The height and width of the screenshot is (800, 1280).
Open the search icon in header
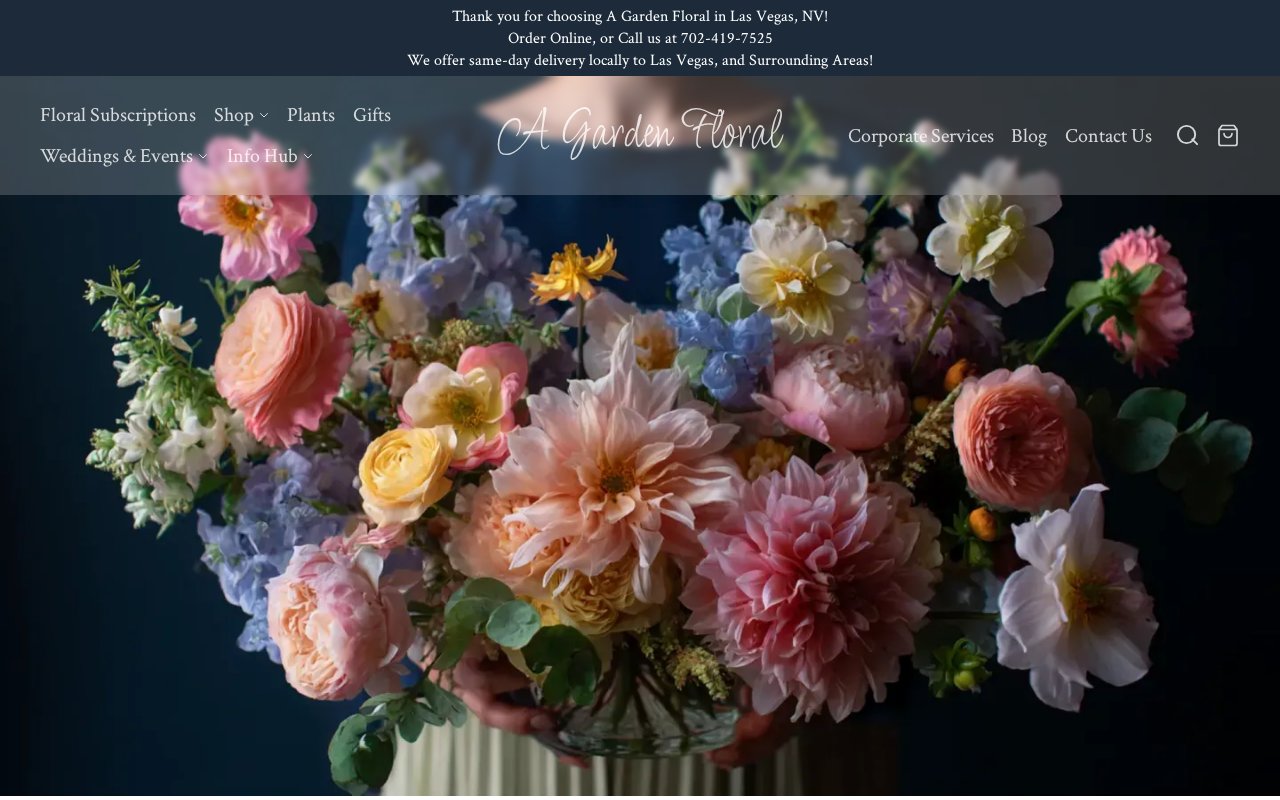point(1187,135)
